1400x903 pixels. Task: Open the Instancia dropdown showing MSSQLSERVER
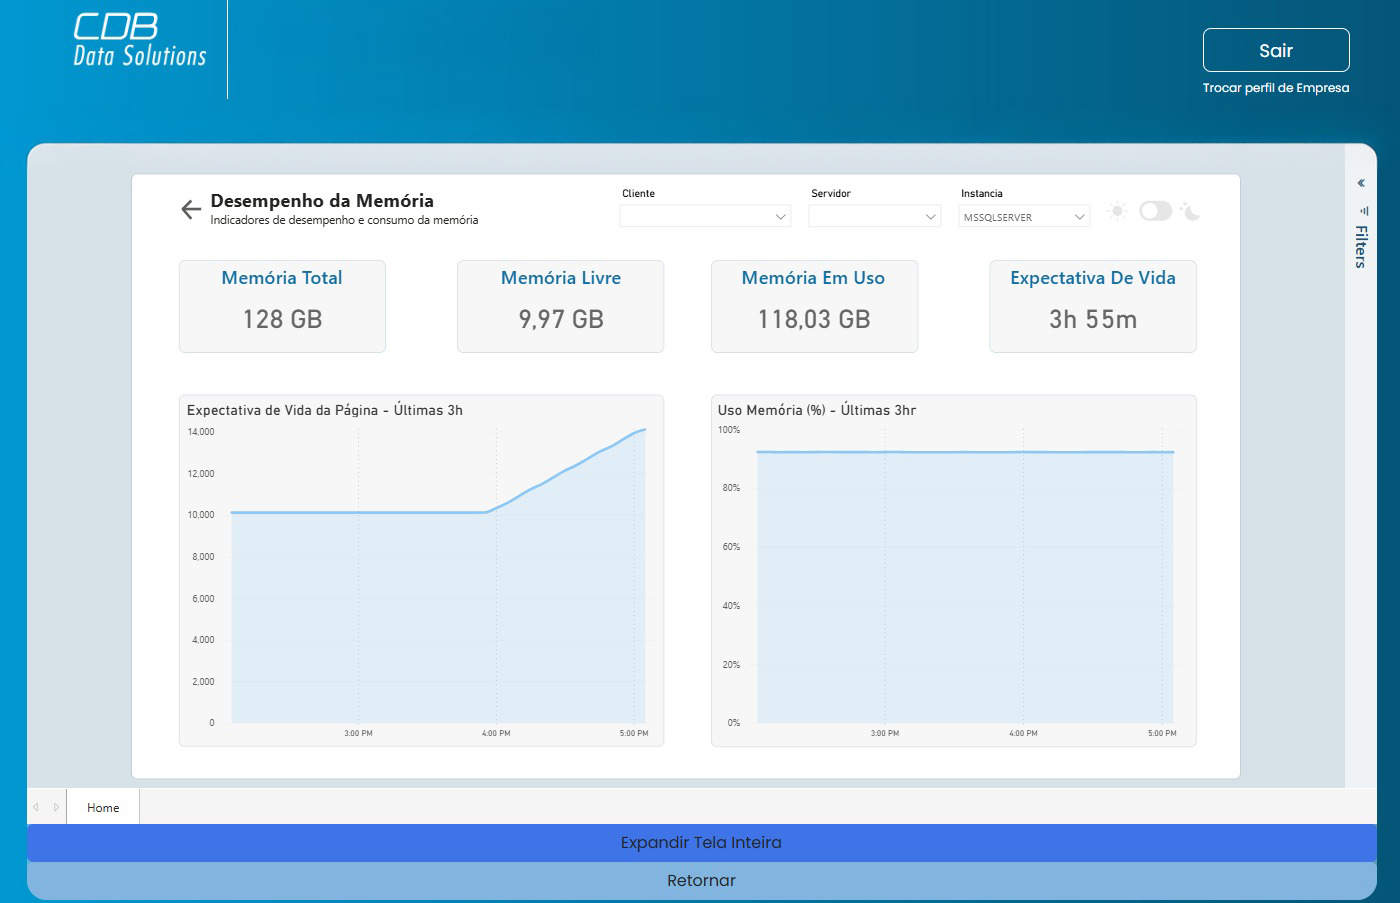1024,217
